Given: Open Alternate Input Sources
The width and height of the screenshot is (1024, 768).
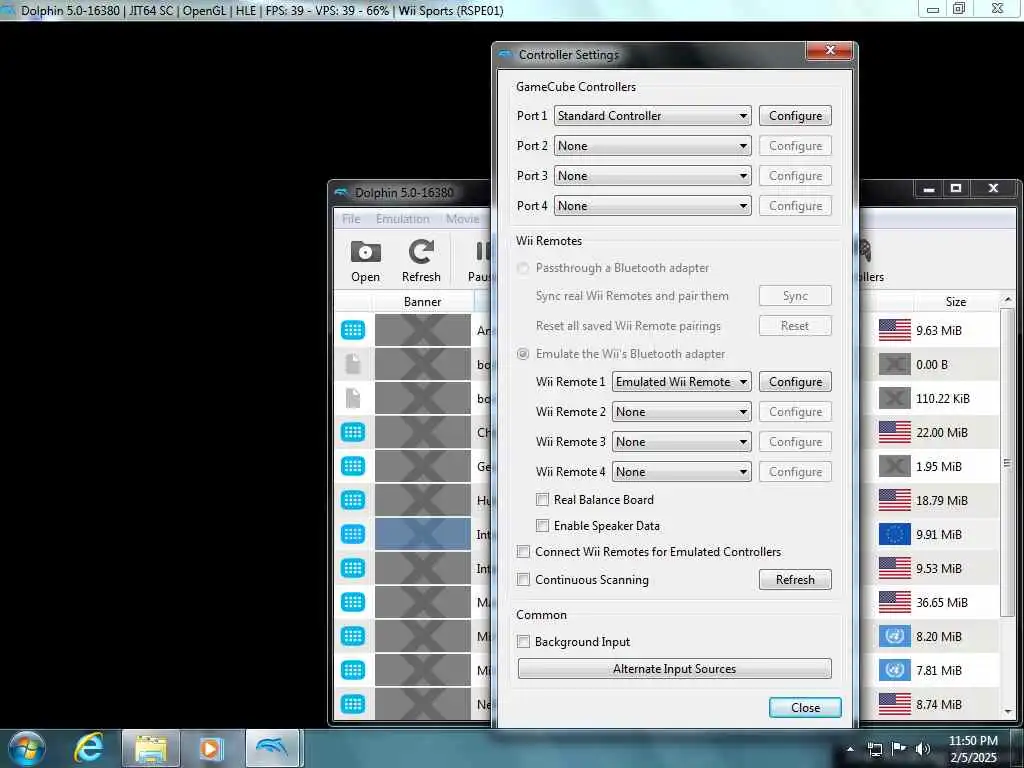Looking at the screenshot, I should point(675,669).
